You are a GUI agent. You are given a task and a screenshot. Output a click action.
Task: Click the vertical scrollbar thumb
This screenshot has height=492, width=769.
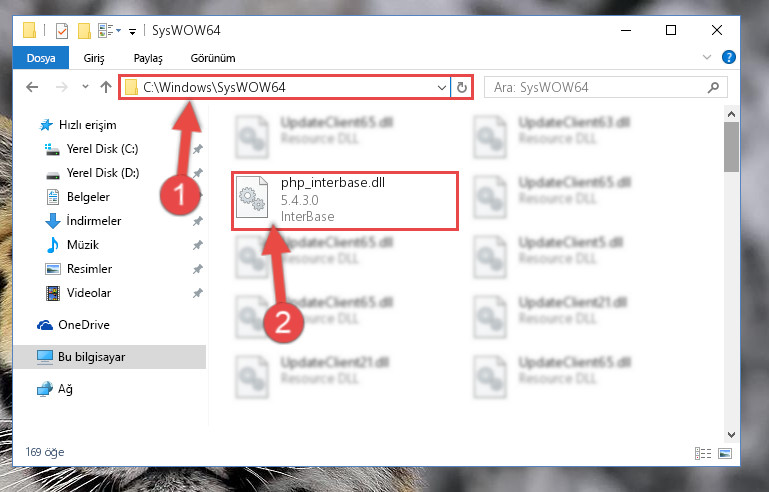click(731, 147)
